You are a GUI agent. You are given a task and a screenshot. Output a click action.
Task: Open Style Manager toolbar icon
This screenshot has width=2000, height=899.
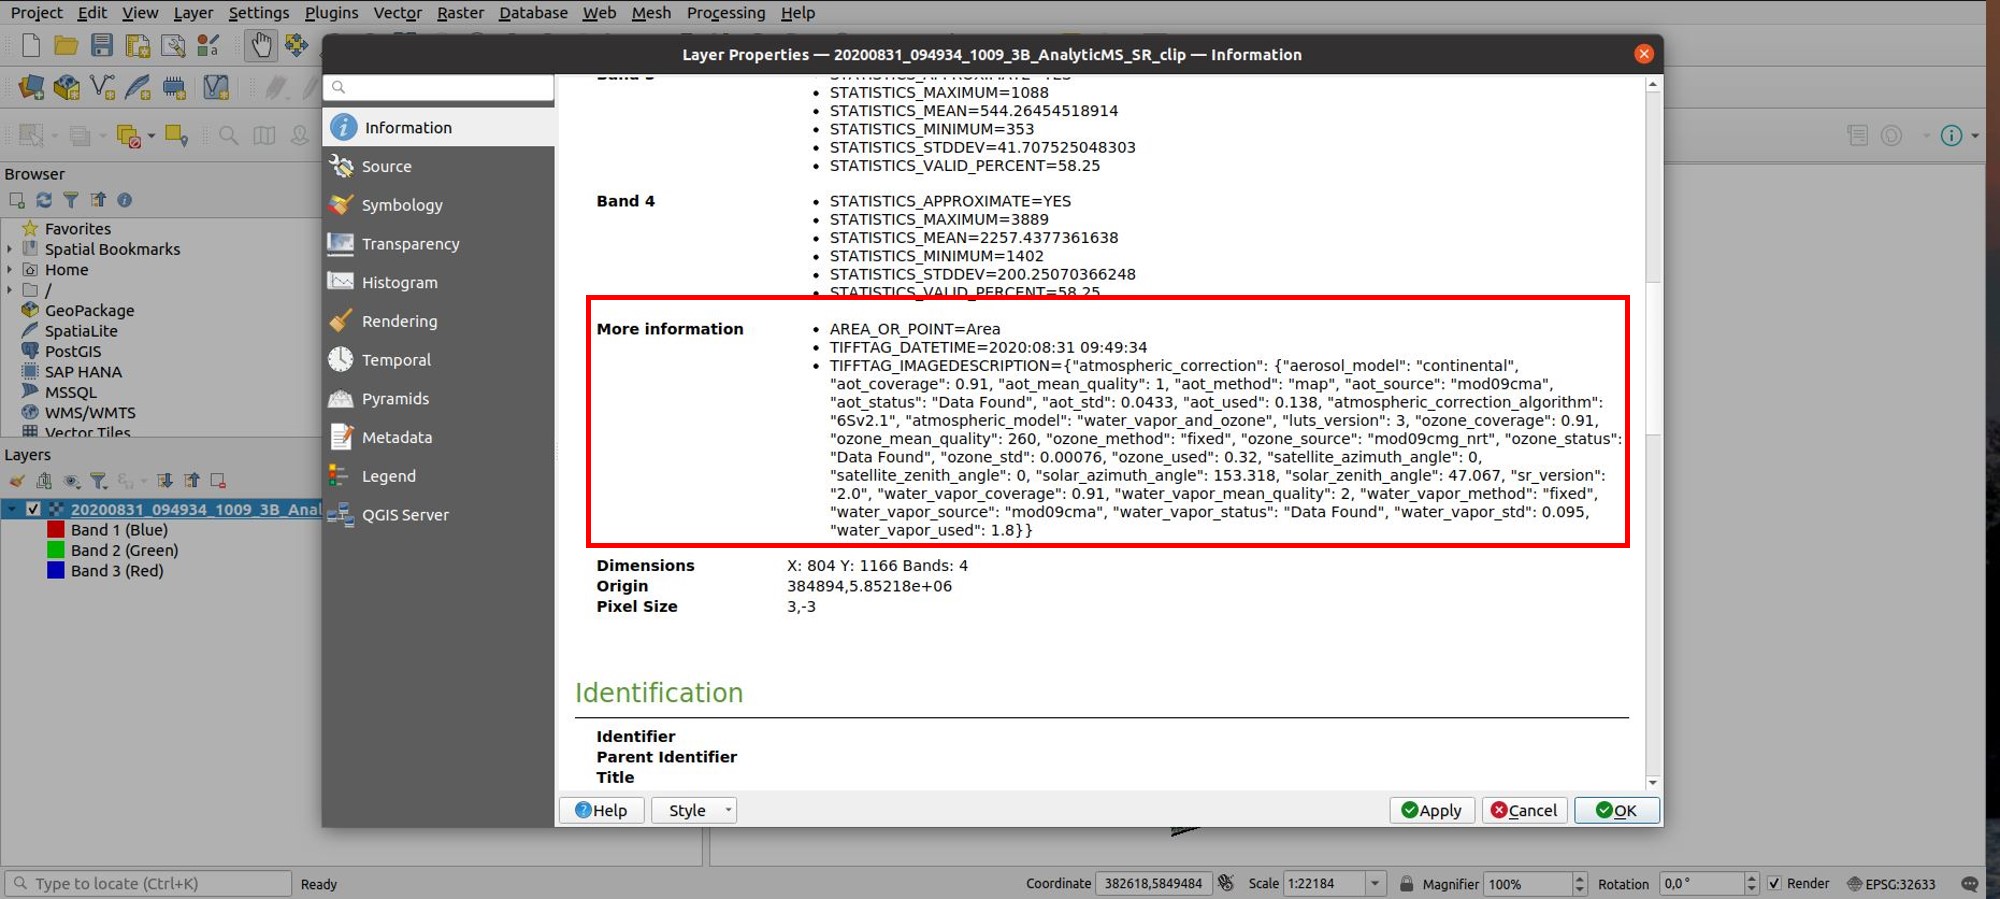208,46
